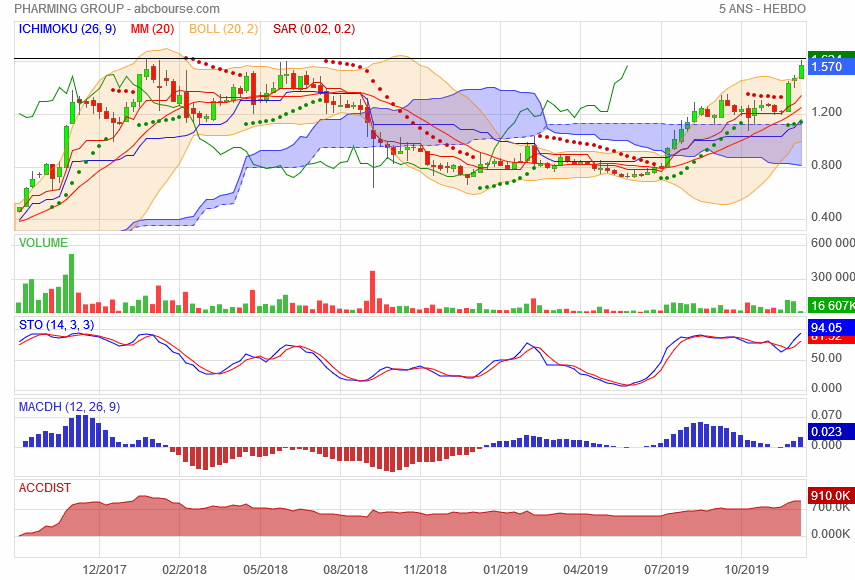Click the blue 0.023 MACDH value tag
855x580 pixels.
coord(832,432)
